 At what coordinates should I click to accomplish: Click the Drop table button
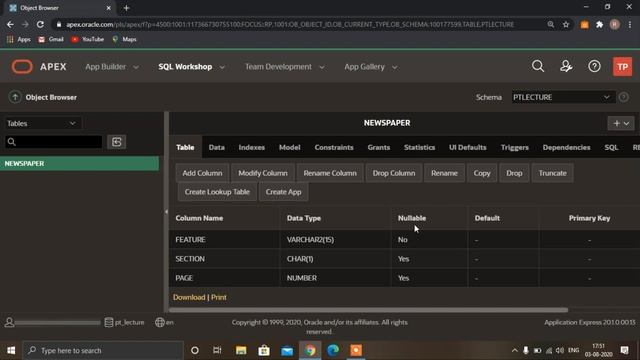click(x=514, y=173)
